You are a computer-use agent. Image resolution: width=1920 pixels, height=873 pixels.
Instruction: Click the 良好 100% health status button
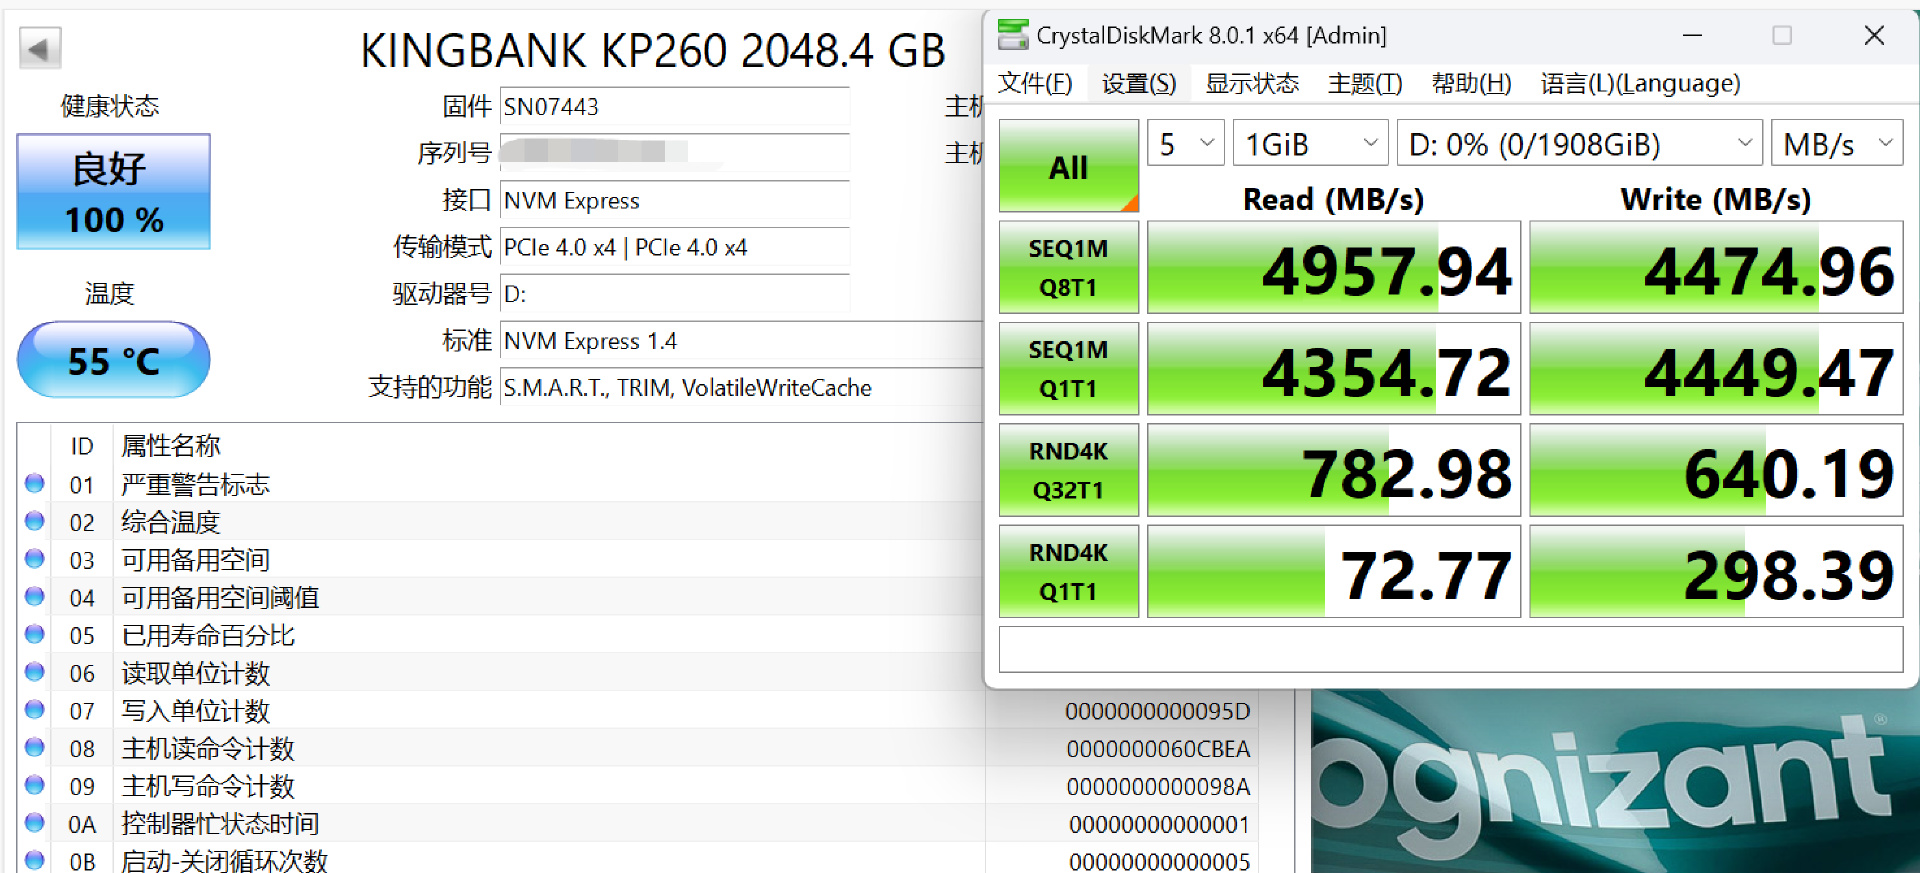[113, 192]
